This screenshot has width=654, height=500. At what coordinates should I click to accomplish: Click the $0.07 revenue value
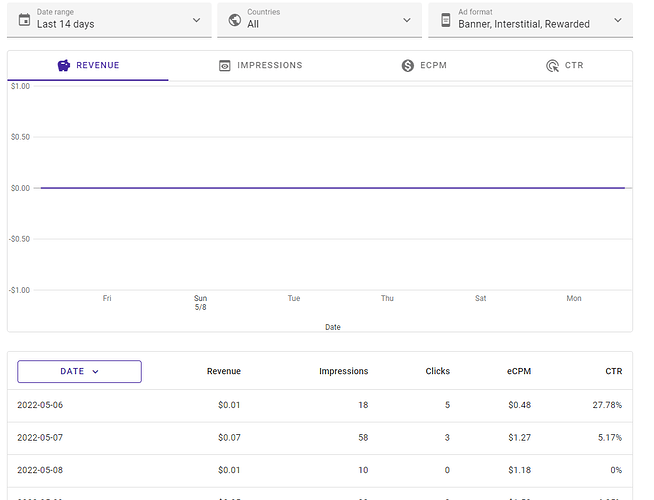[x=229, y=437]
